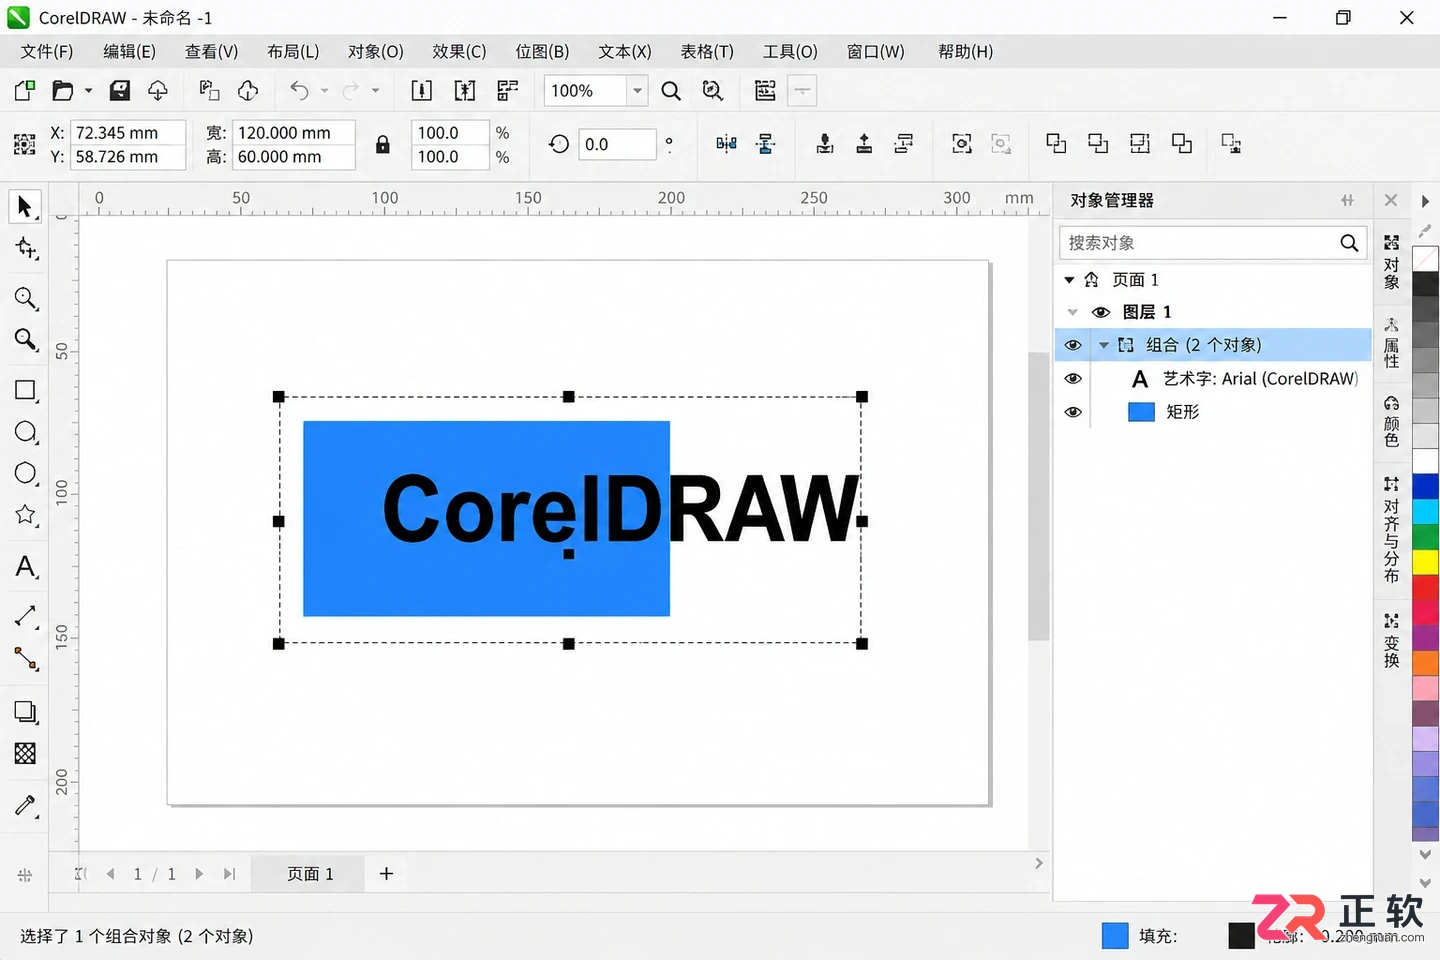Select the Pick tool
The height and width of the screenshot is (960, 1440).
click(24, 207)
